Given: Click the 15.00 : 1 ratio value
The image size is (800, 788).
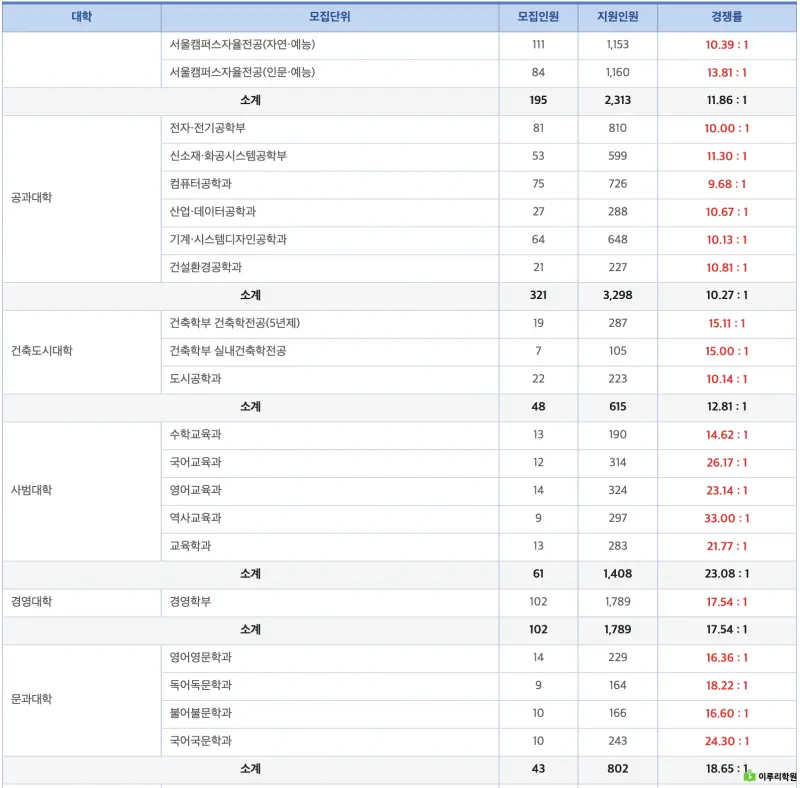Looking at the screenshot, I should [x=727, y=351].
